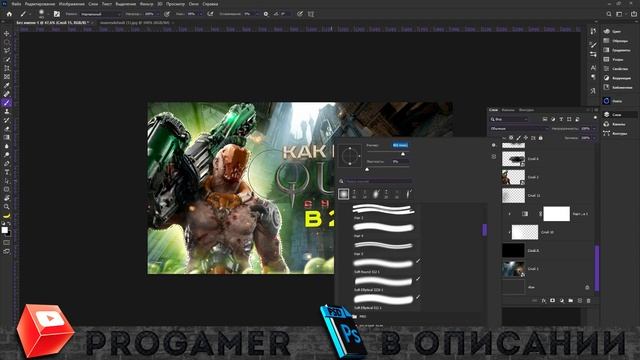The height and width of the screenshot is (360, 640).
Task: Open the Свойства panel
Action: point(617,69)
